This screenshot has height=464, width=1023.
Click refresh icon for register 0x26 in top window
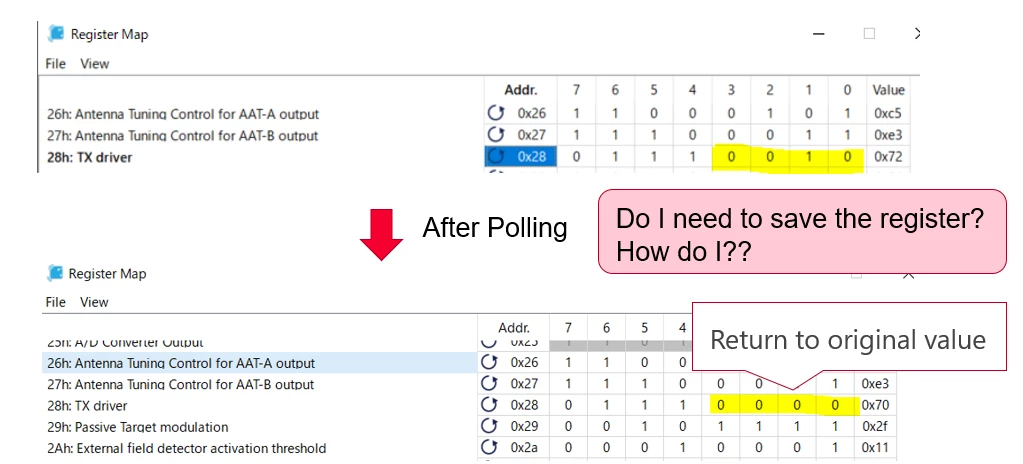(496, 113)
